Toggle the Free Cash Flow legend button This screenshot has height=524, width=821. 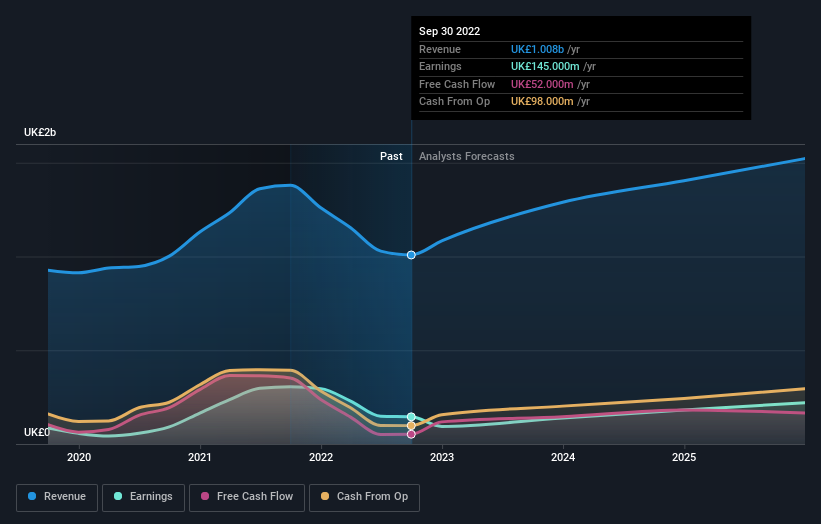247,497
